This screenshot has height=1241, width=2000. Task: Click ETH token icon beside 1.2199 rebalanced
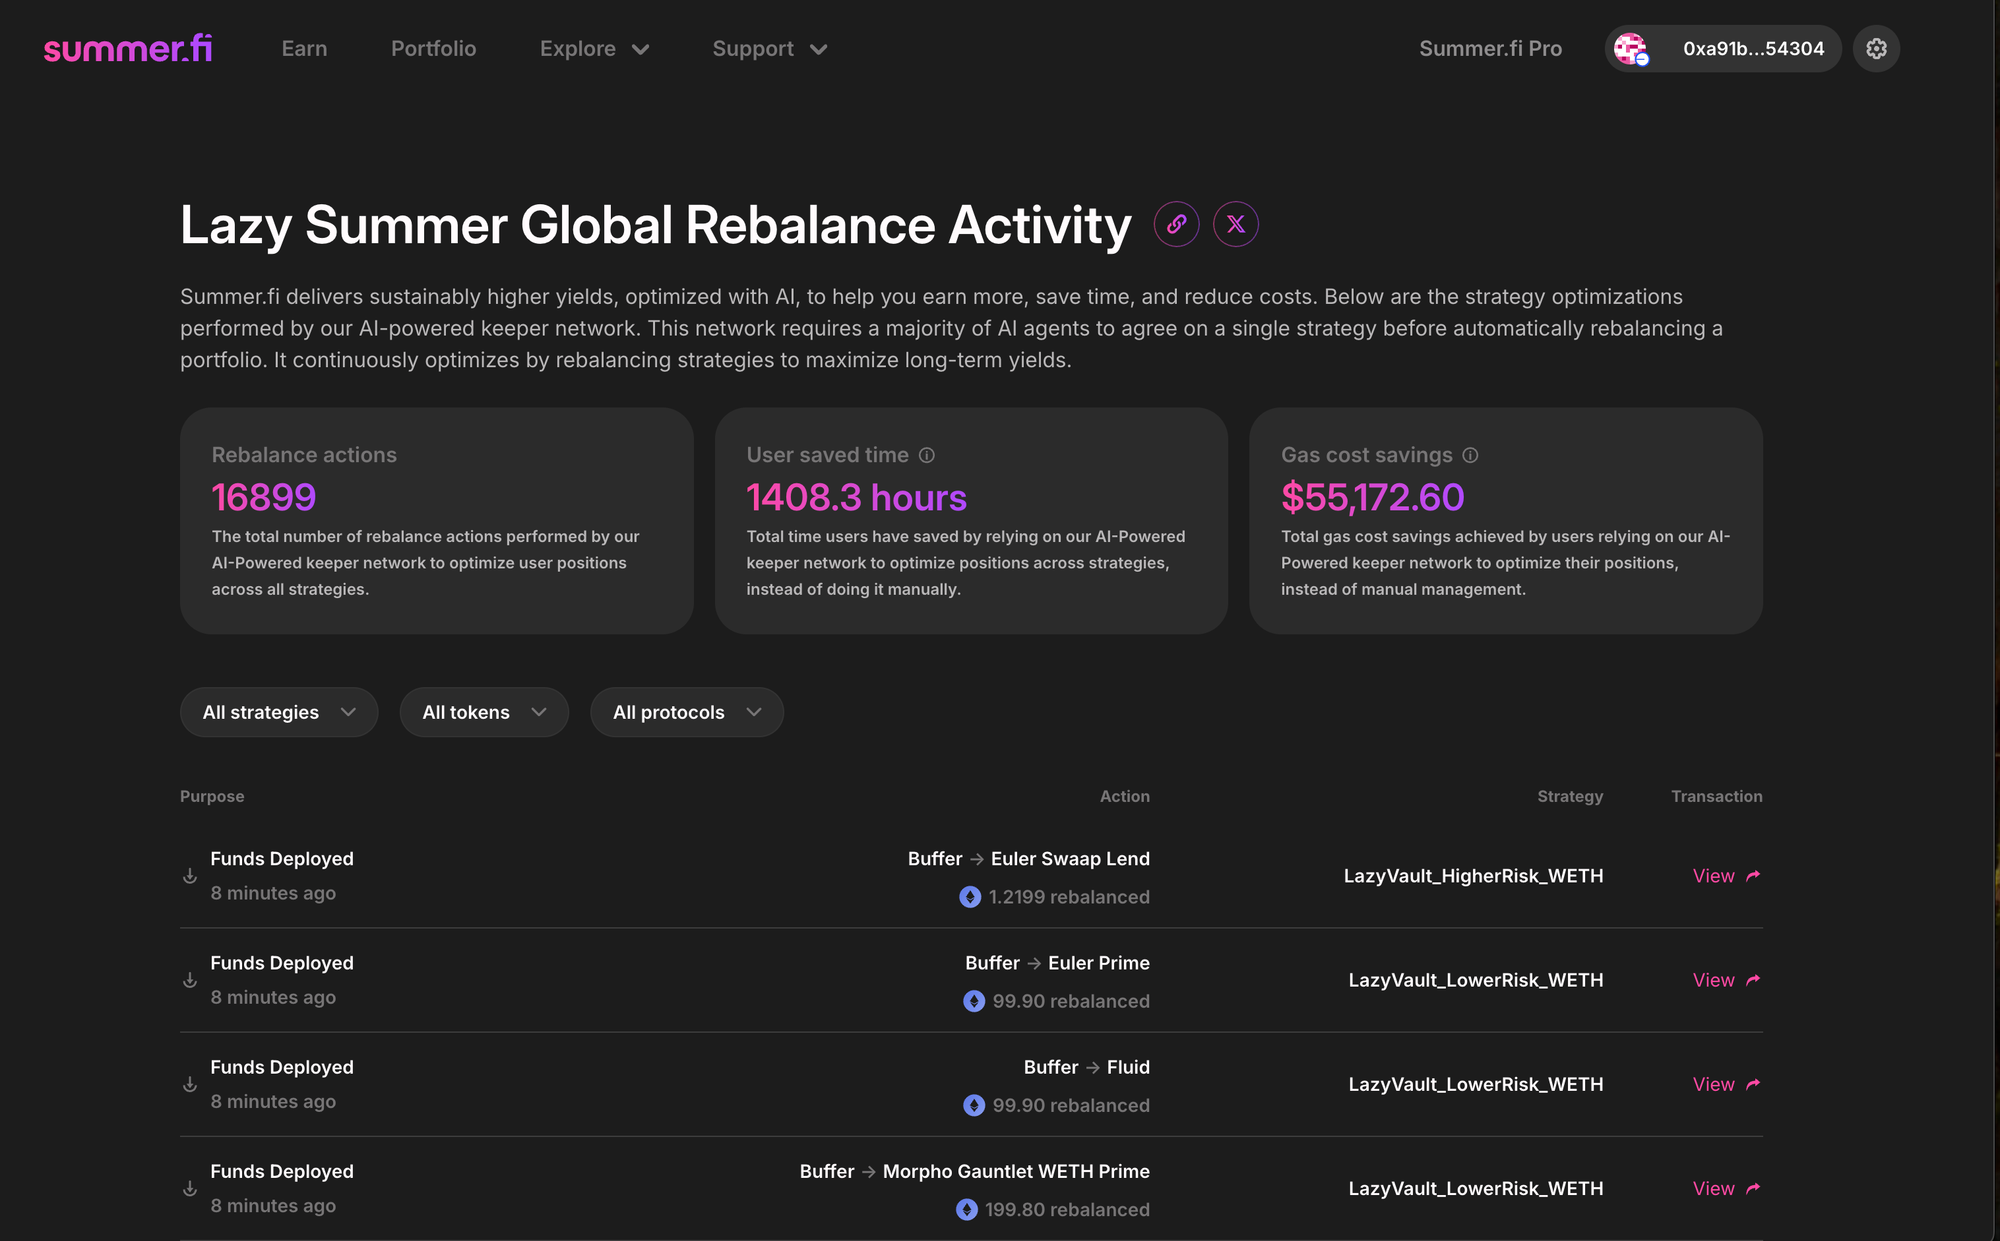pos(970,897)
